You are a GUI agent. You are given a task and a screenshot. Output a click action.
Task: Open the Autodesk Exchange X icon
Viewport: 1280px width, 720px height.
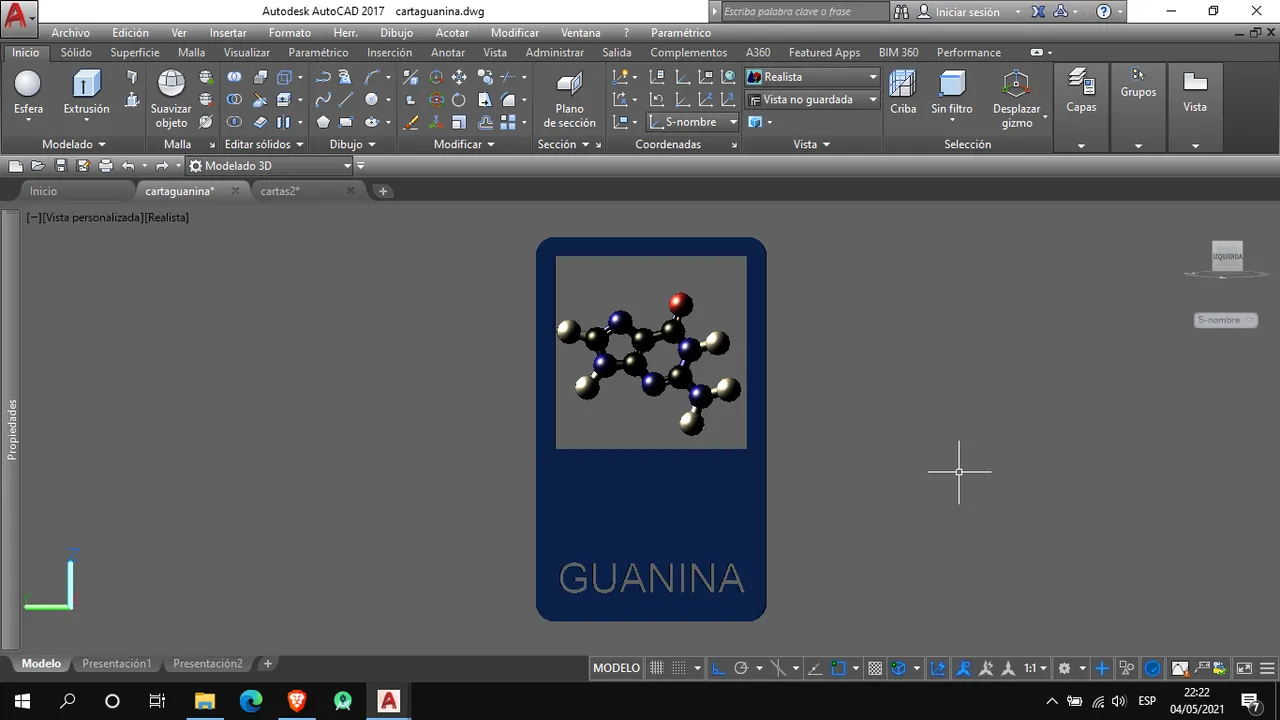[1038, 12]
